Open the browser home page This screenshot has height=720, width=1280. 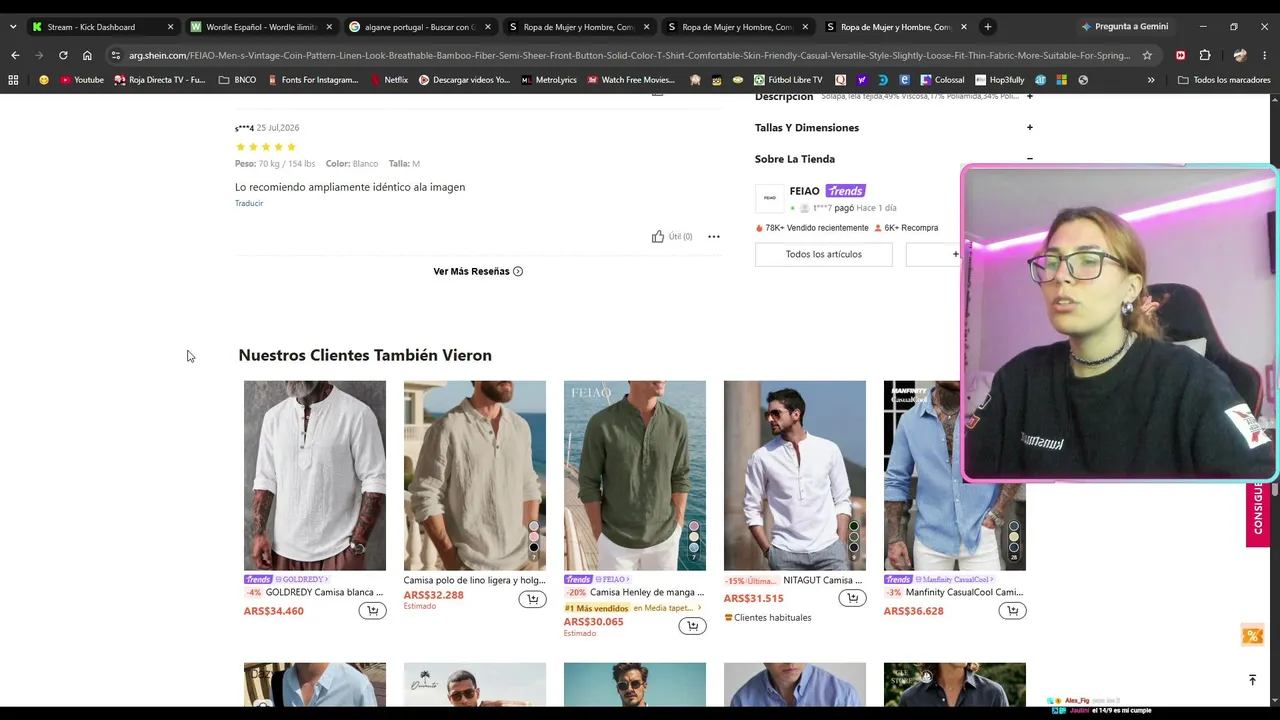pos(87,55)
